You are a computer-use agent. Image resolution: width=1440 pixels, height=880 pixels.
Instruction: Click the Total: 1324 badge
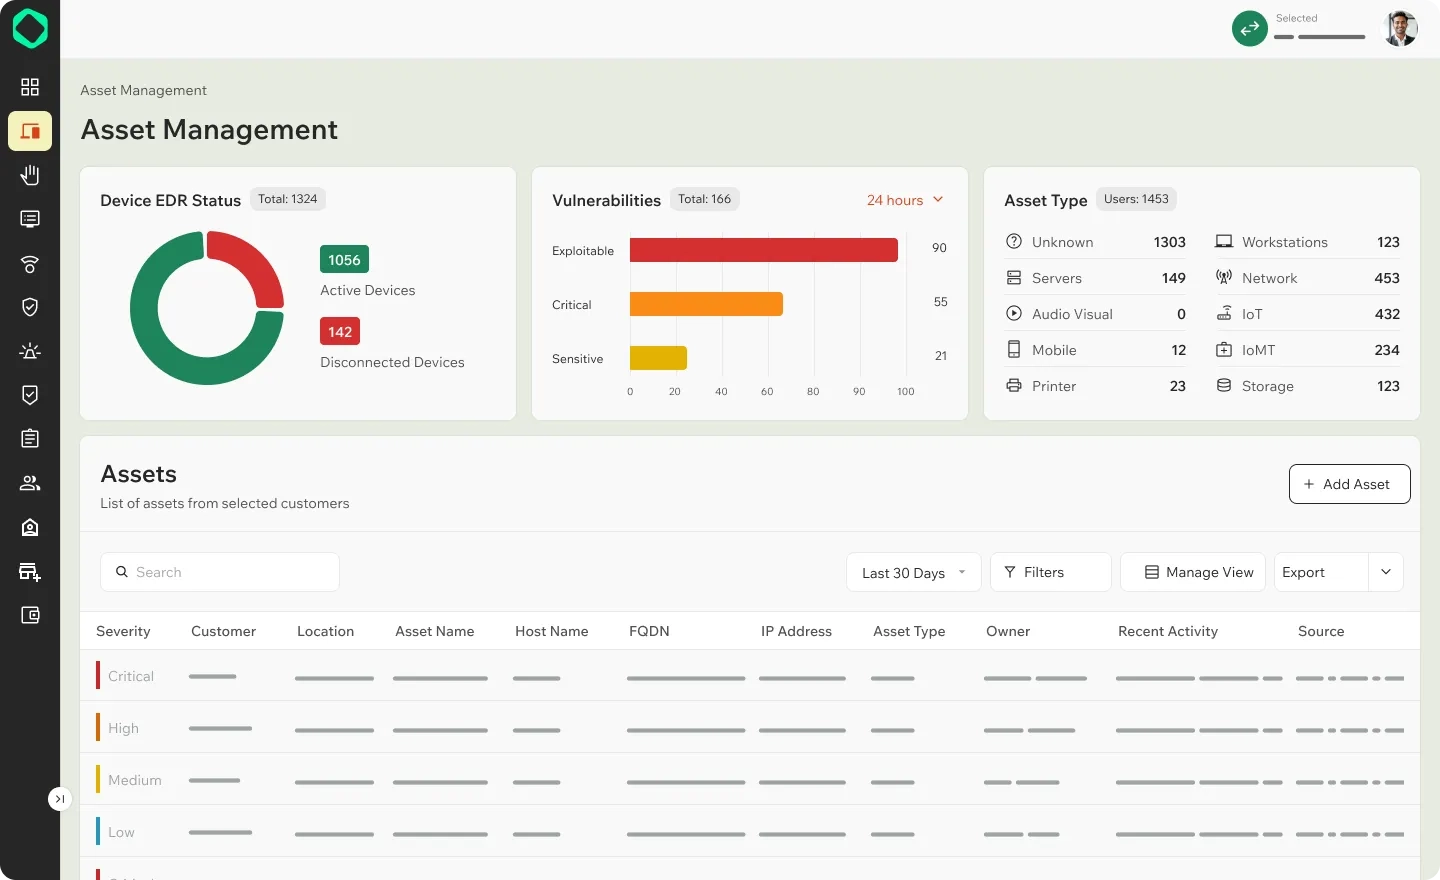click(x=288, y=199)
